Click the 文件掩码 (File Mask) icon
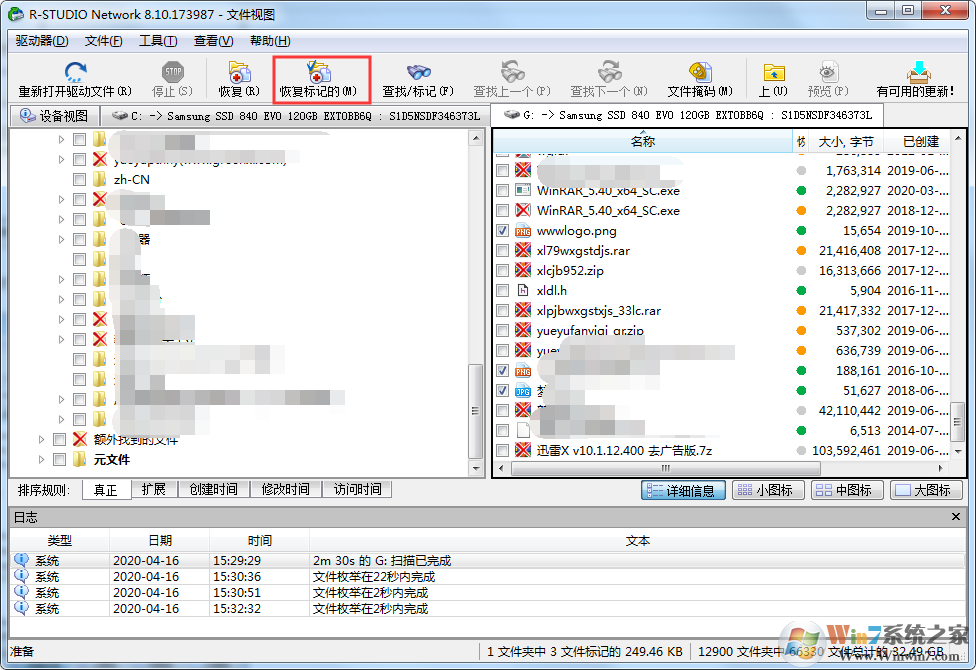Image resolution: width=976 pixels, height=670 pixels. 700,78
